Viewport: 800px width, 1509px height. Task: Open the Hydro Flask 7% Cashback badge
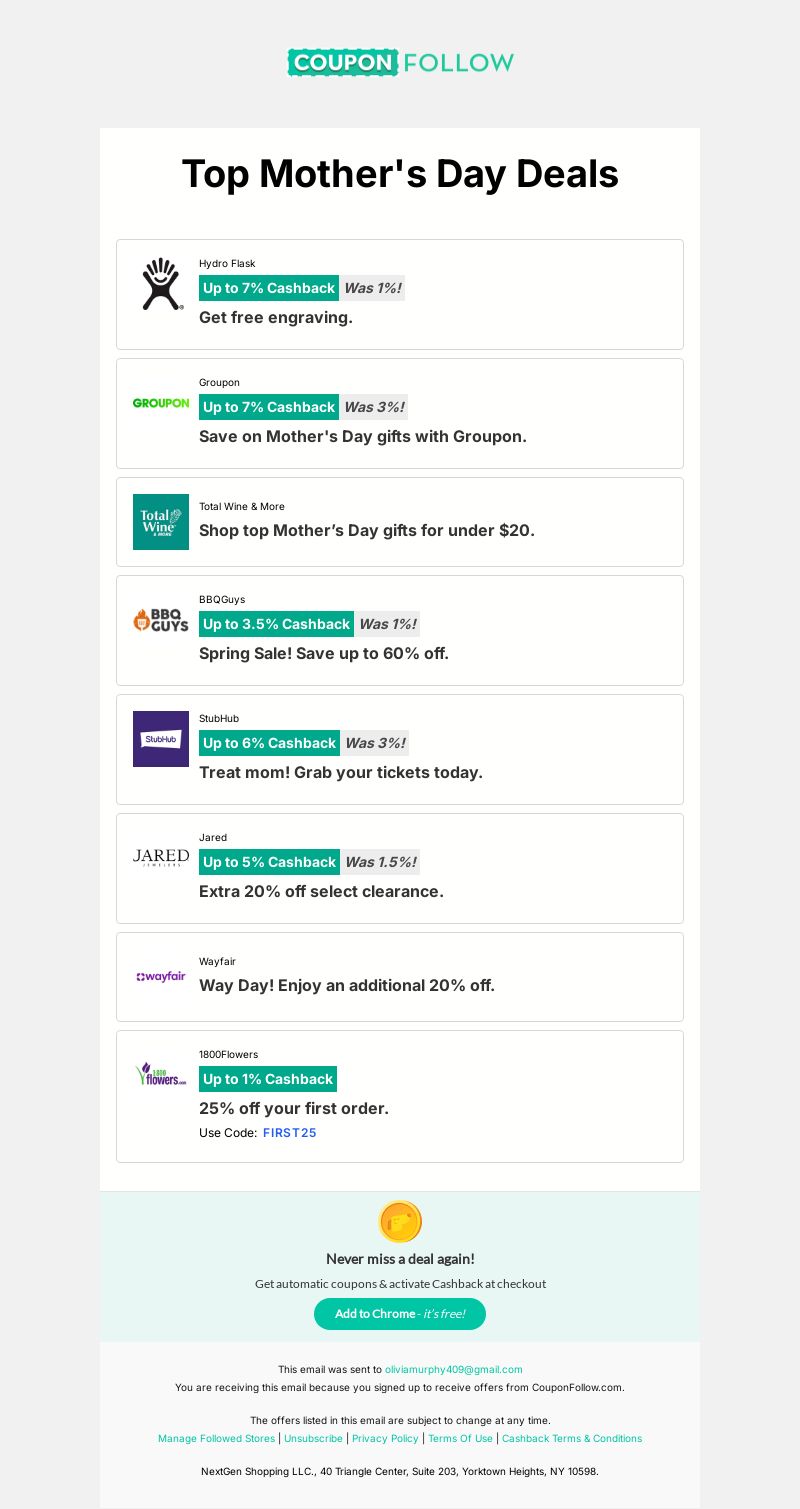click(x=269, y=288)
